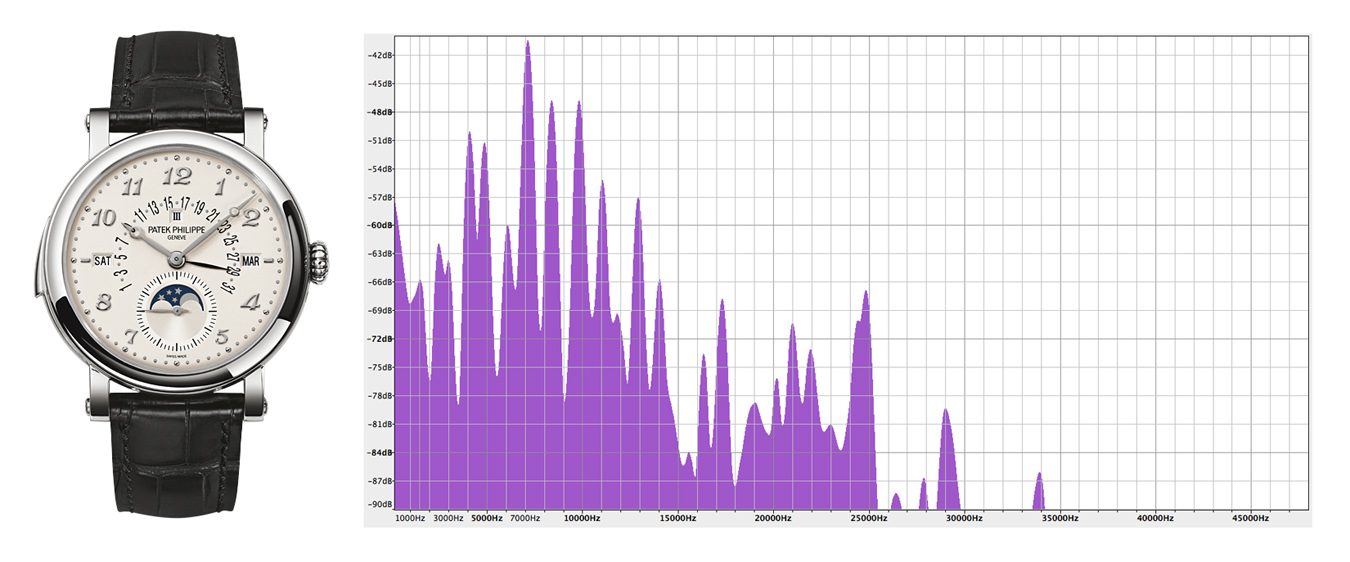Image resolution: width=1350 pixels, height=562 pixels.
Task: Click the 25000Hz frequency label
Action: 867,519
